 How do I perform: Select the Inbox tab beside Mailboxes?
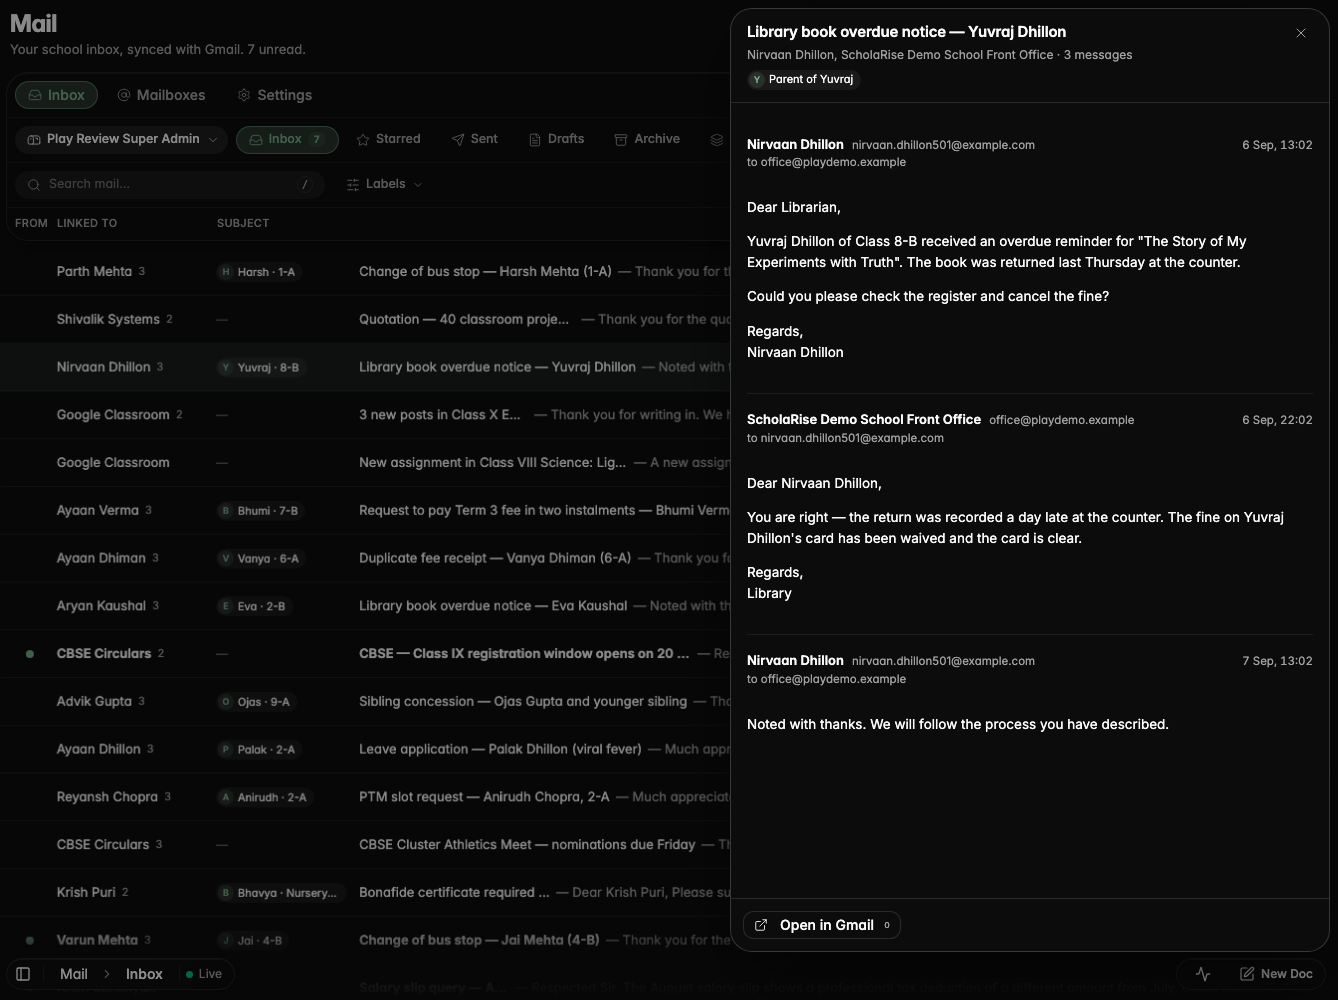coord(56,95)
